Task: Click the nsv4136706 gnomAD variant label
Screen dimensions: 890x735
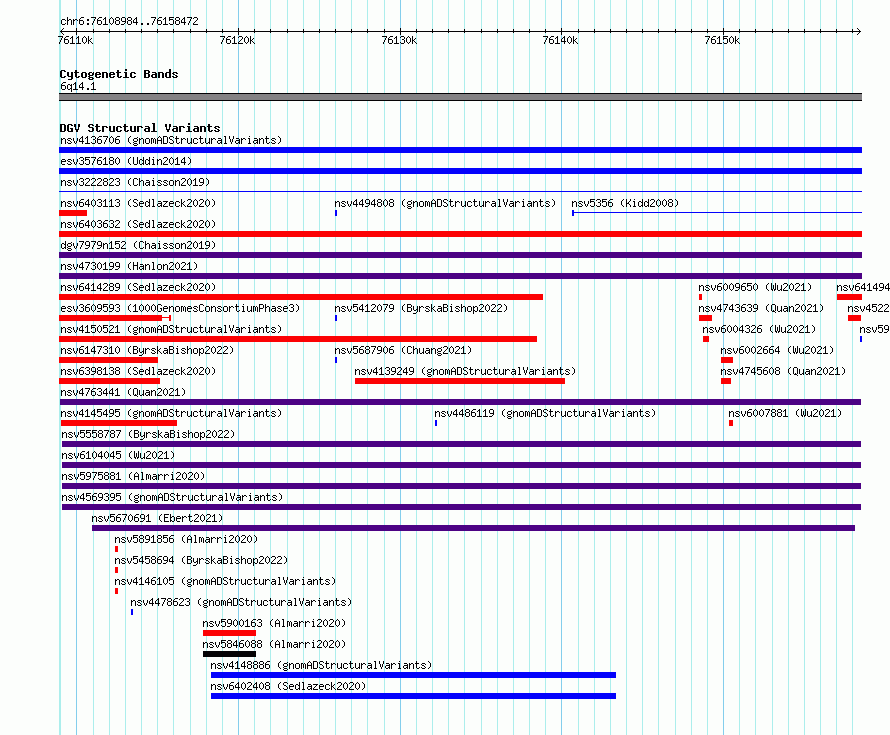Action: 171,140
